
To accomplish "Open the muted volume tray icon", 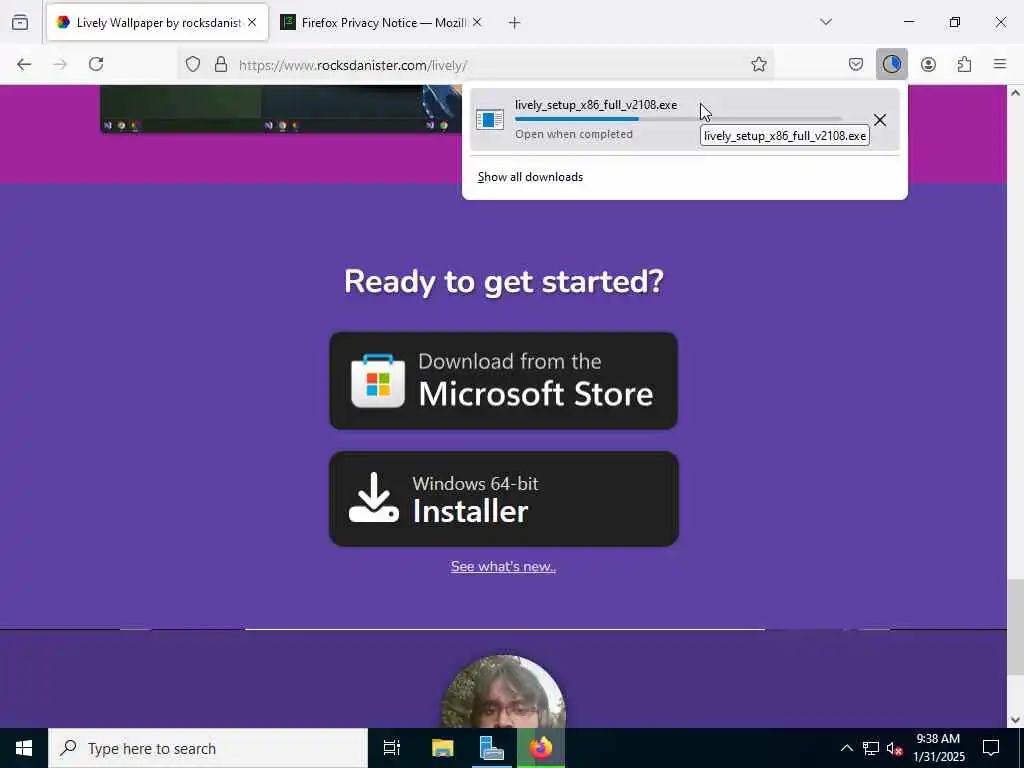I will pos(894,748).
